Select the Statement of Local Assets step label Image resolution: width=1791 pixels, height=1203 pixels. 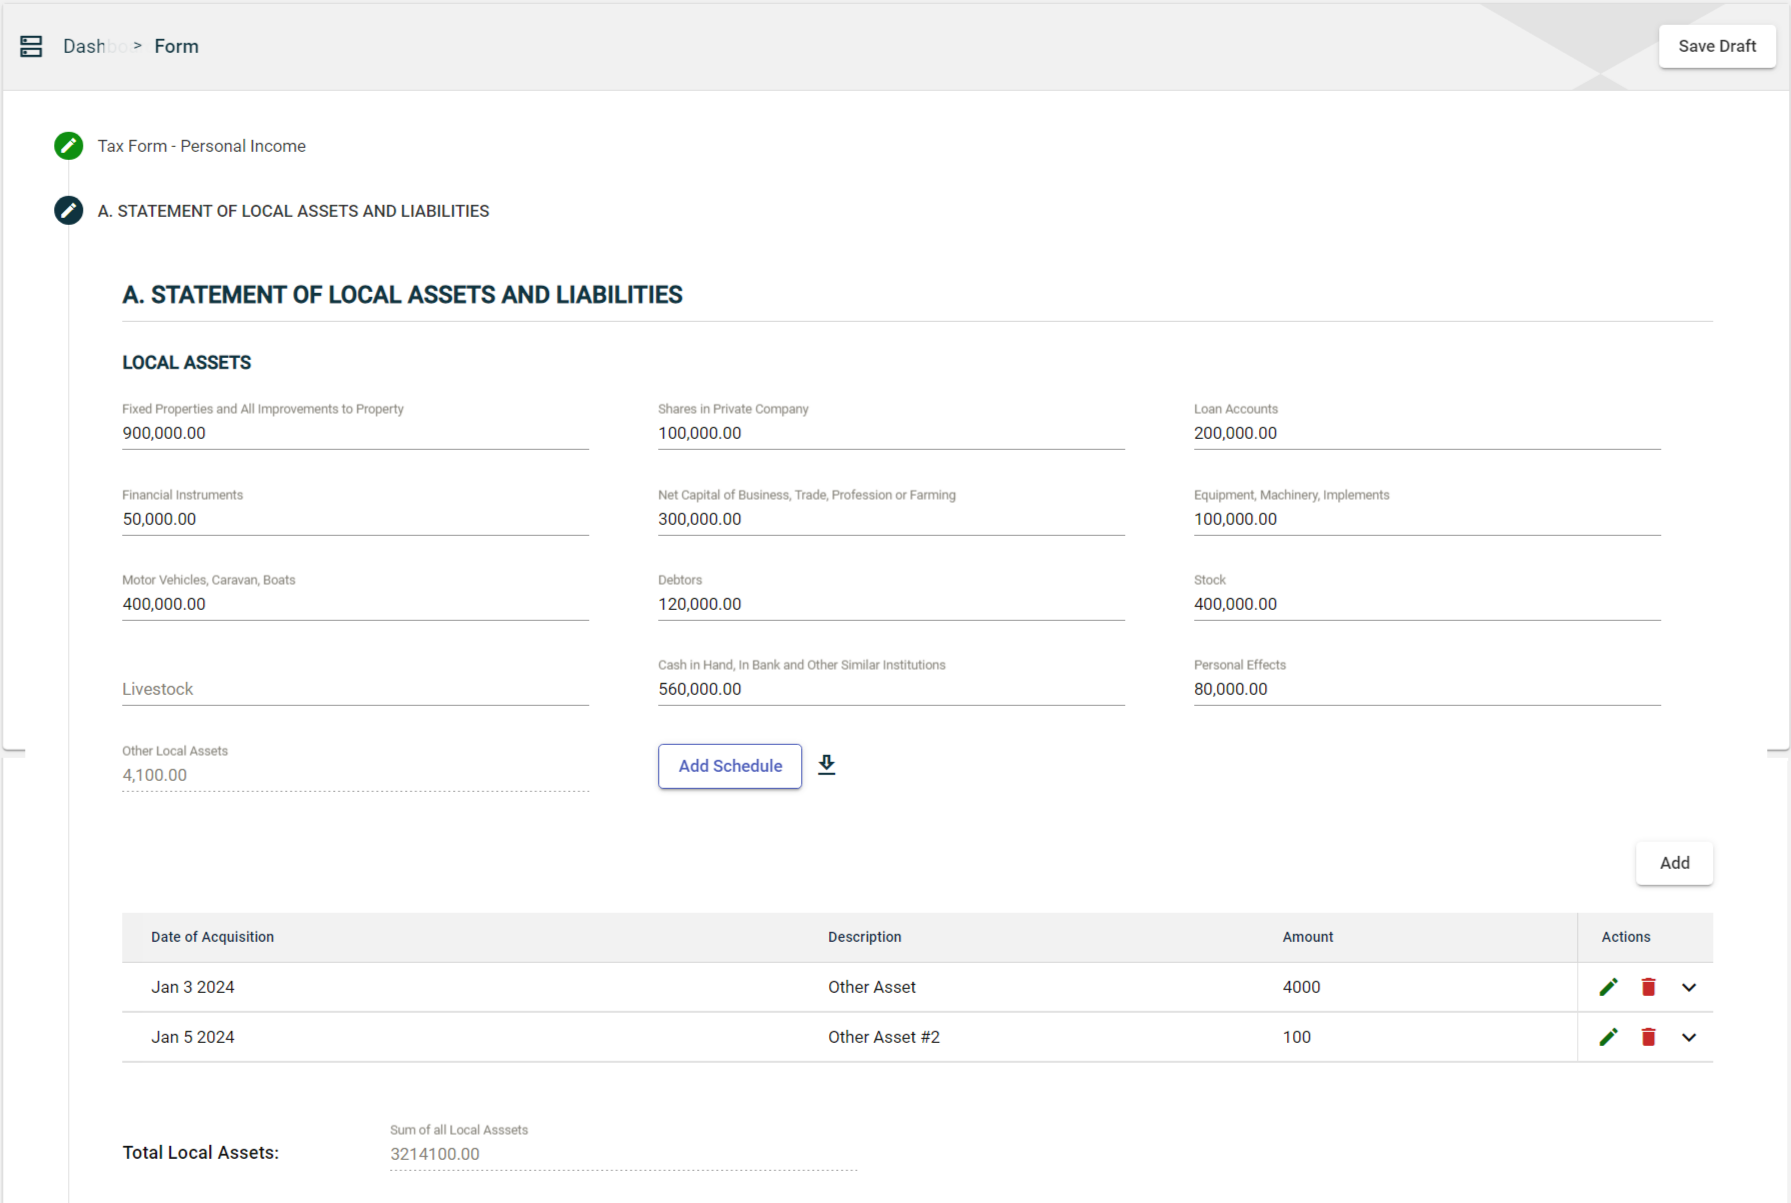point(293,211)
